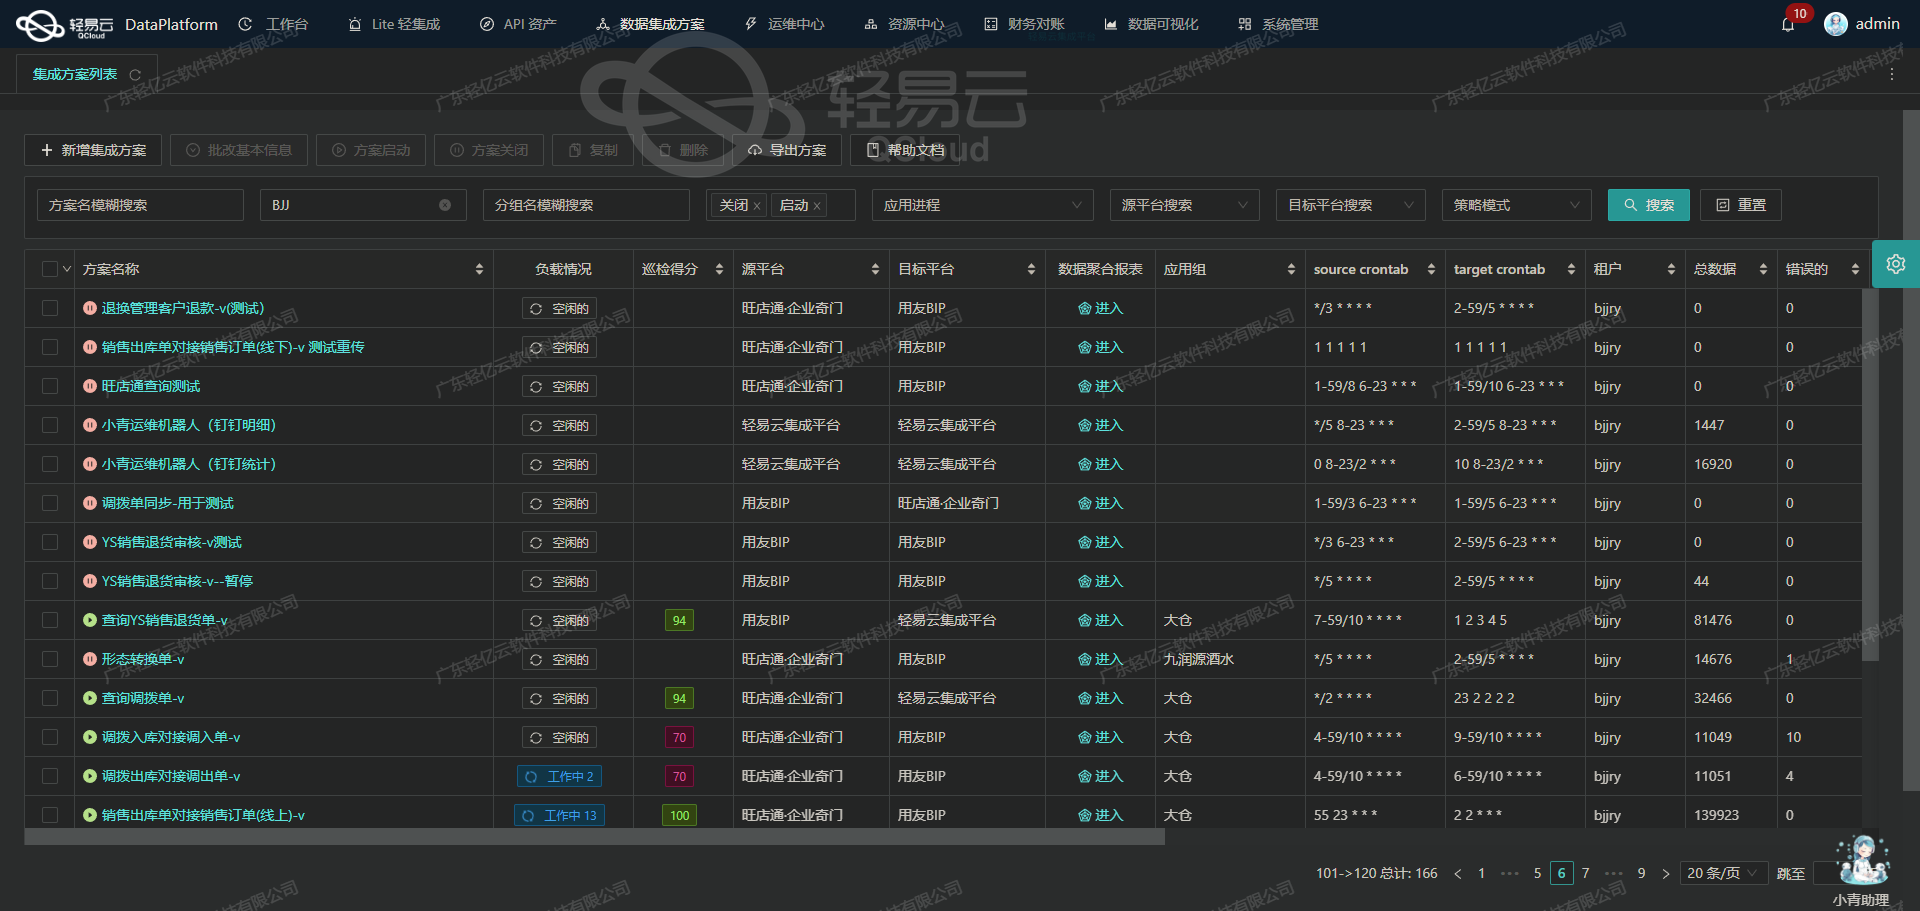Check the row 退货管理客户退款-v(测试)

click(x=50, y=309)
